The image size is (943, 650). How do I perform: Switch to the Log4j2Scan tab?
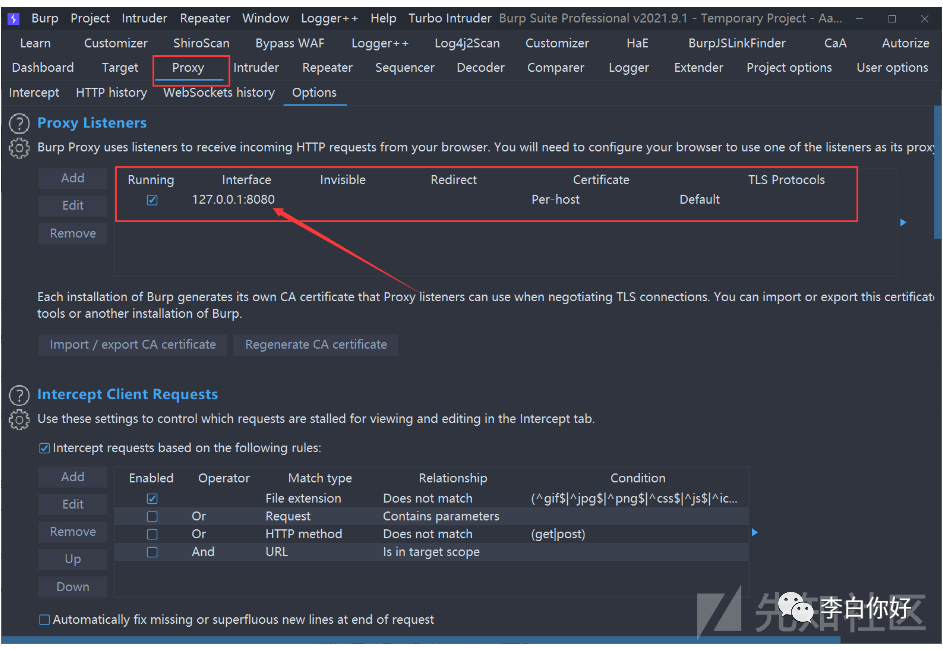click(x=467, y=43)
